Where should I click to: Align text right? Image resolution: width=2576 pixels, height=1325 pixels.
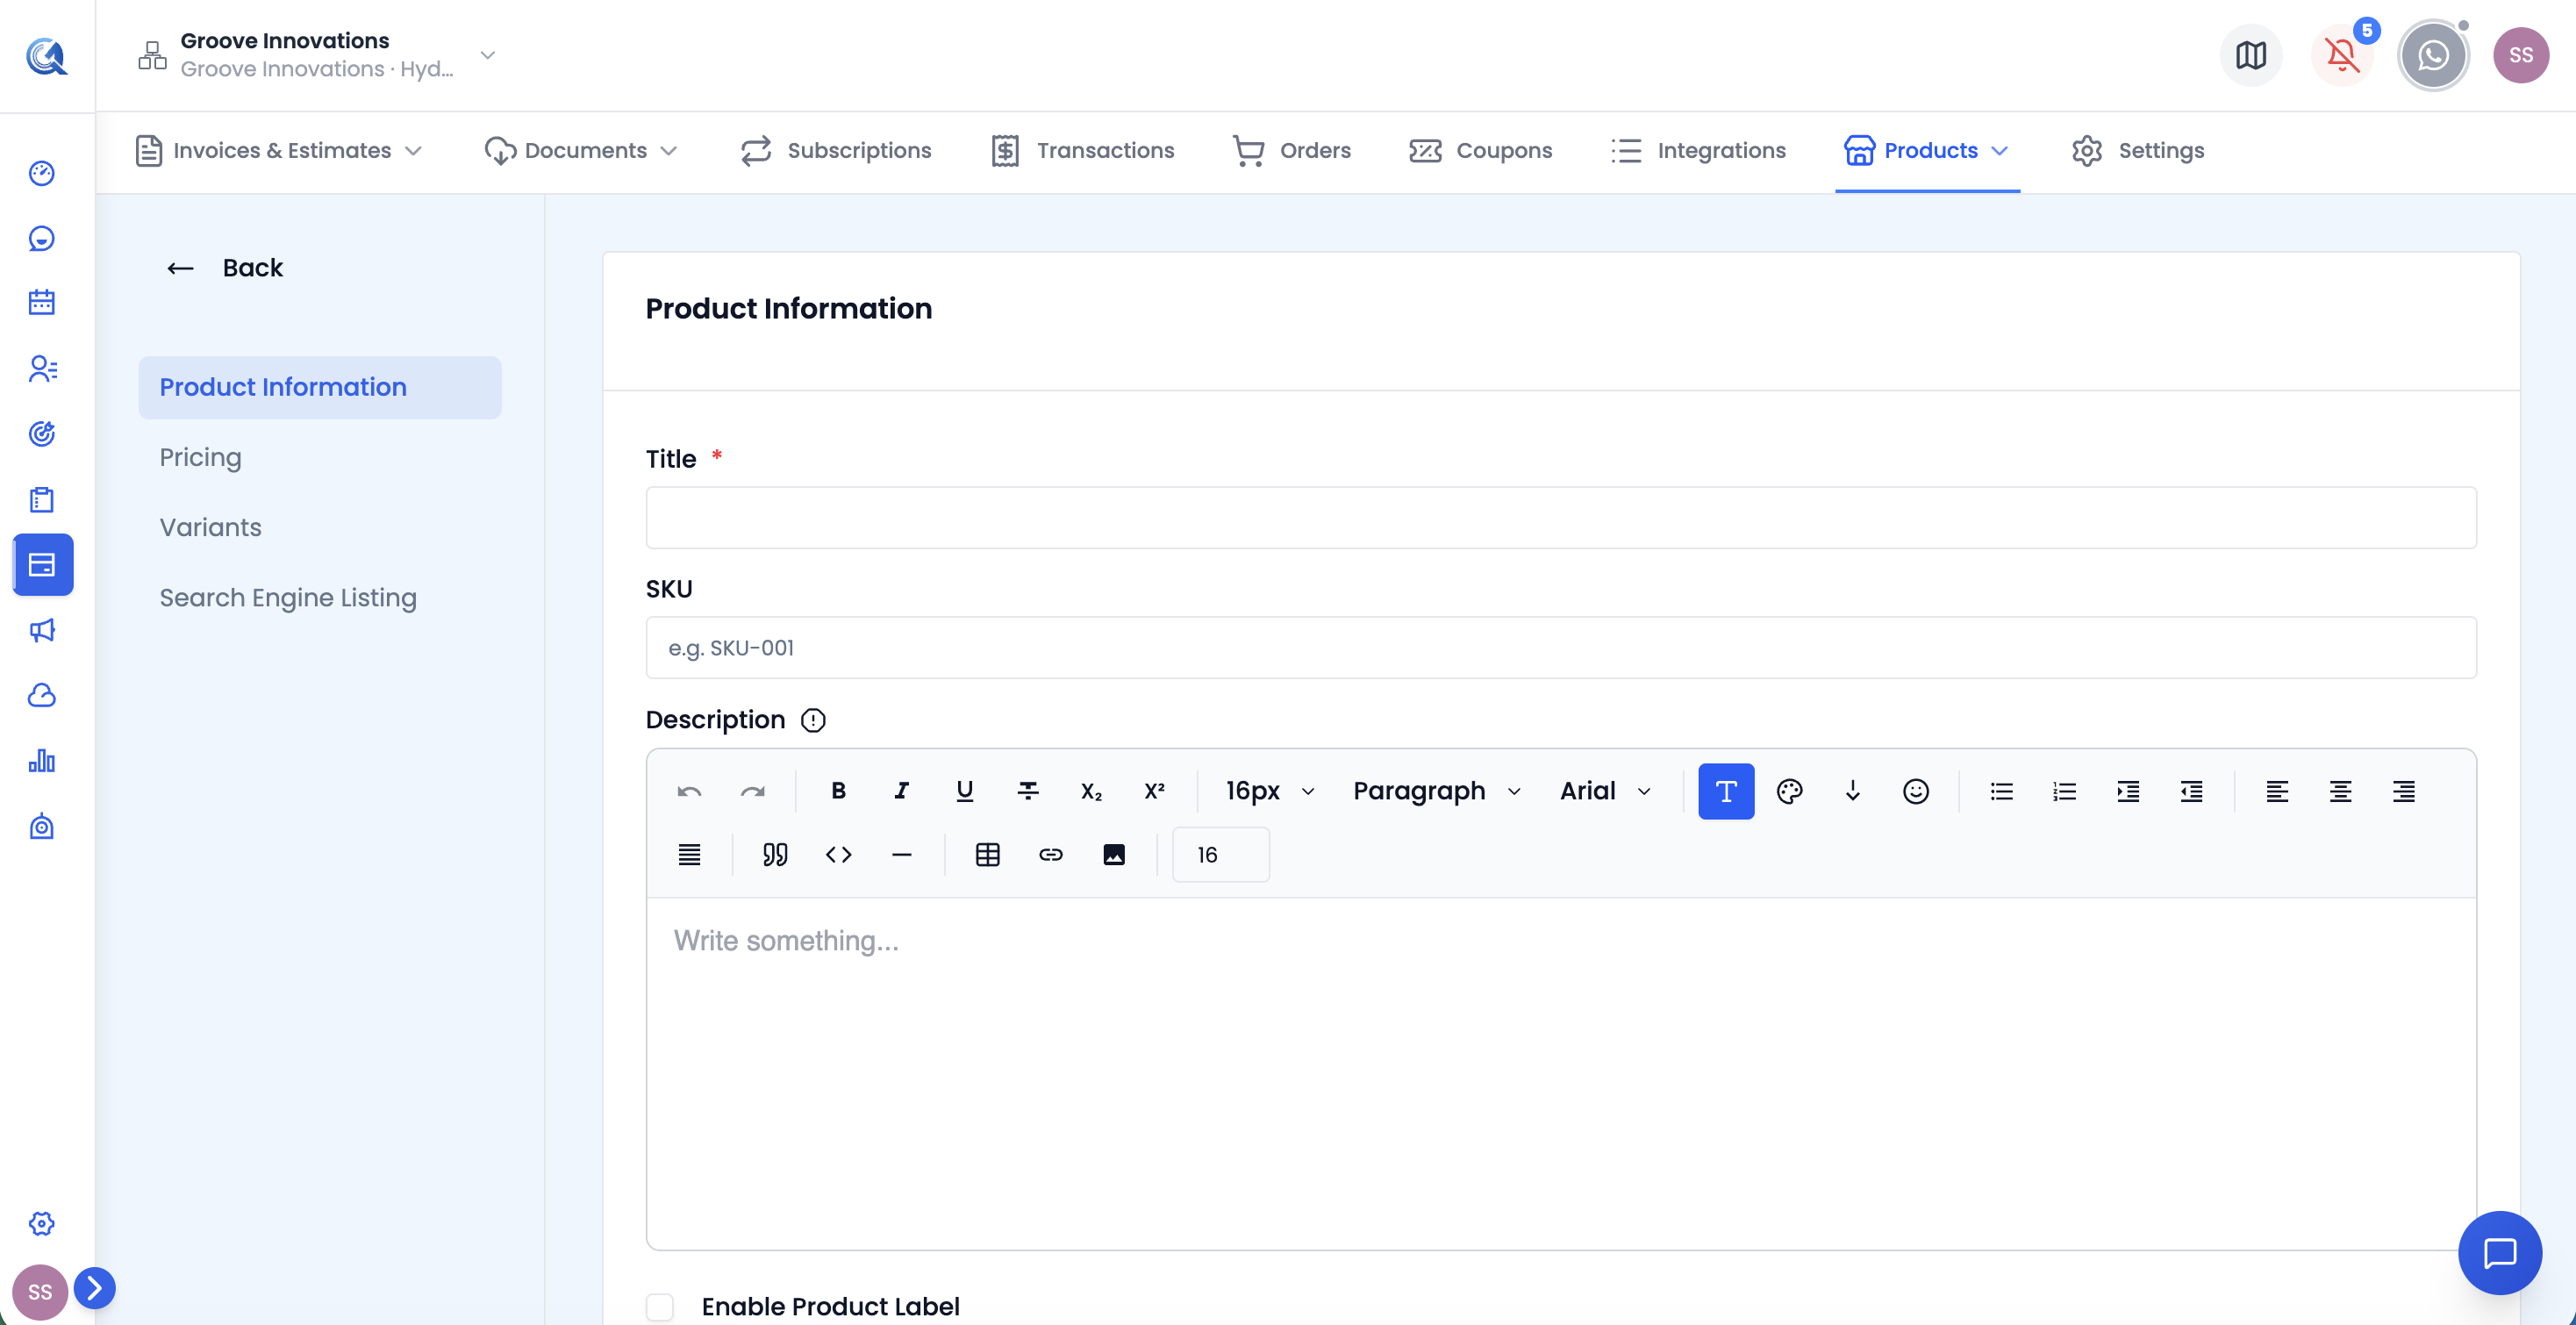[2403, 791]
